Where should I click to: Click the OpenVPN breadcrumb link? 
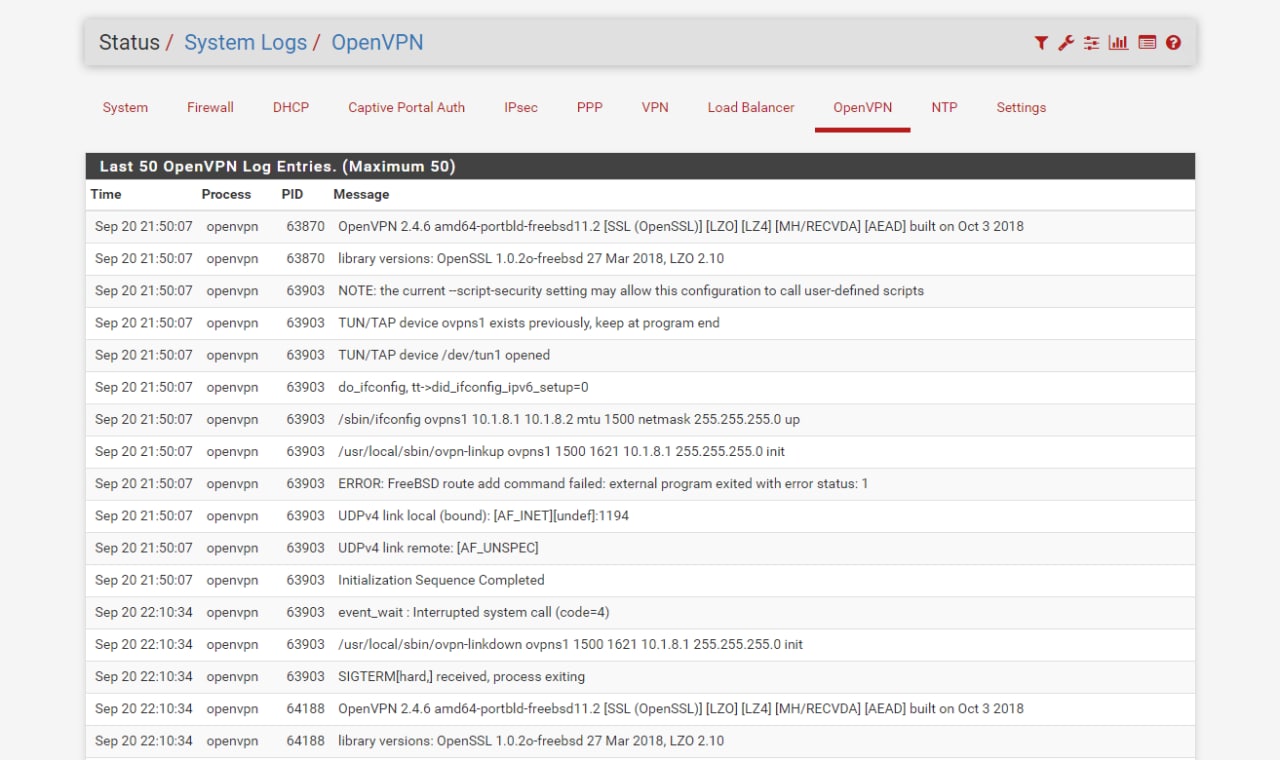pyautogui.click(x=377, y=43)
